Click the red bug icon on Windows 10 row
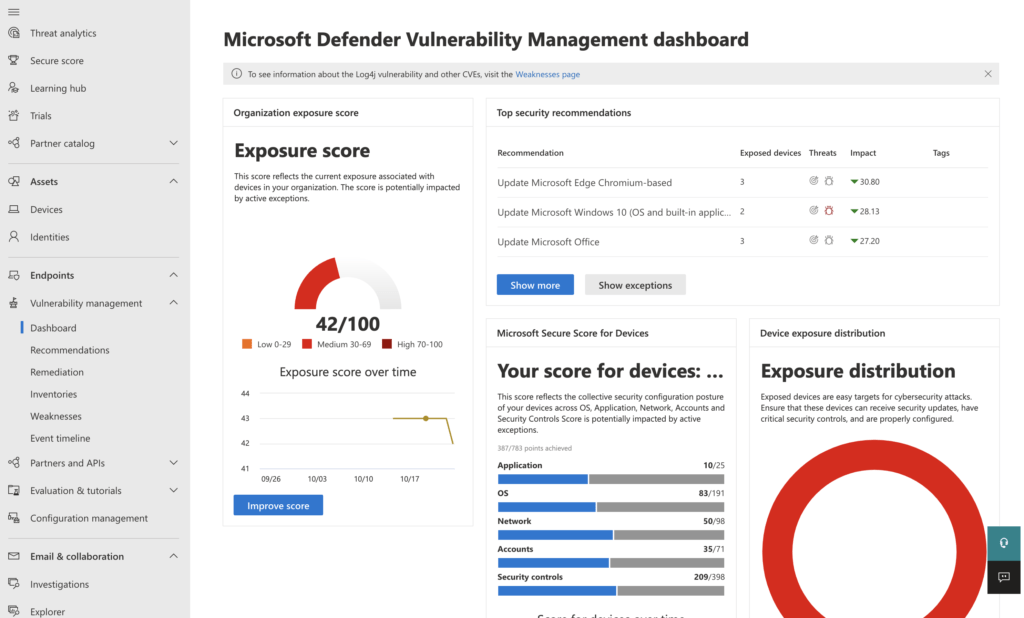Viewport: 1024px width, 618px height. point(829,211)
